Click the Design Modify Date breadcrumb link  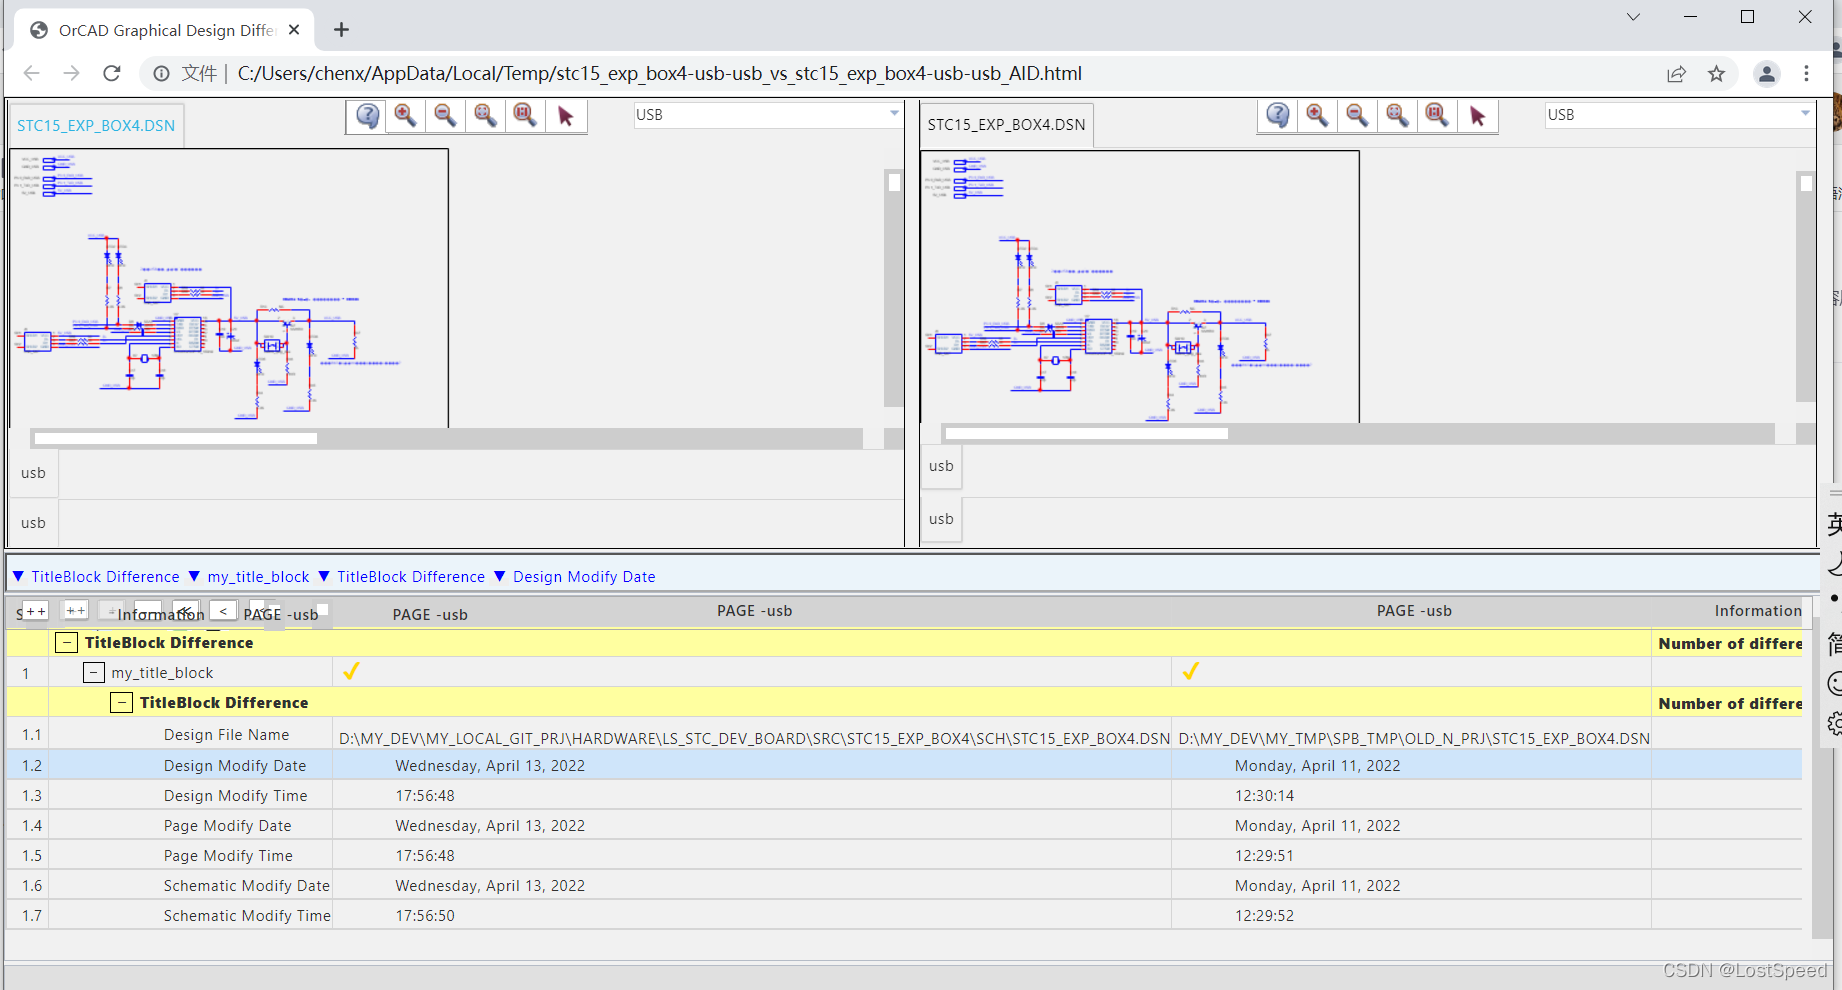pyautogui.click(x=584, y=577)
